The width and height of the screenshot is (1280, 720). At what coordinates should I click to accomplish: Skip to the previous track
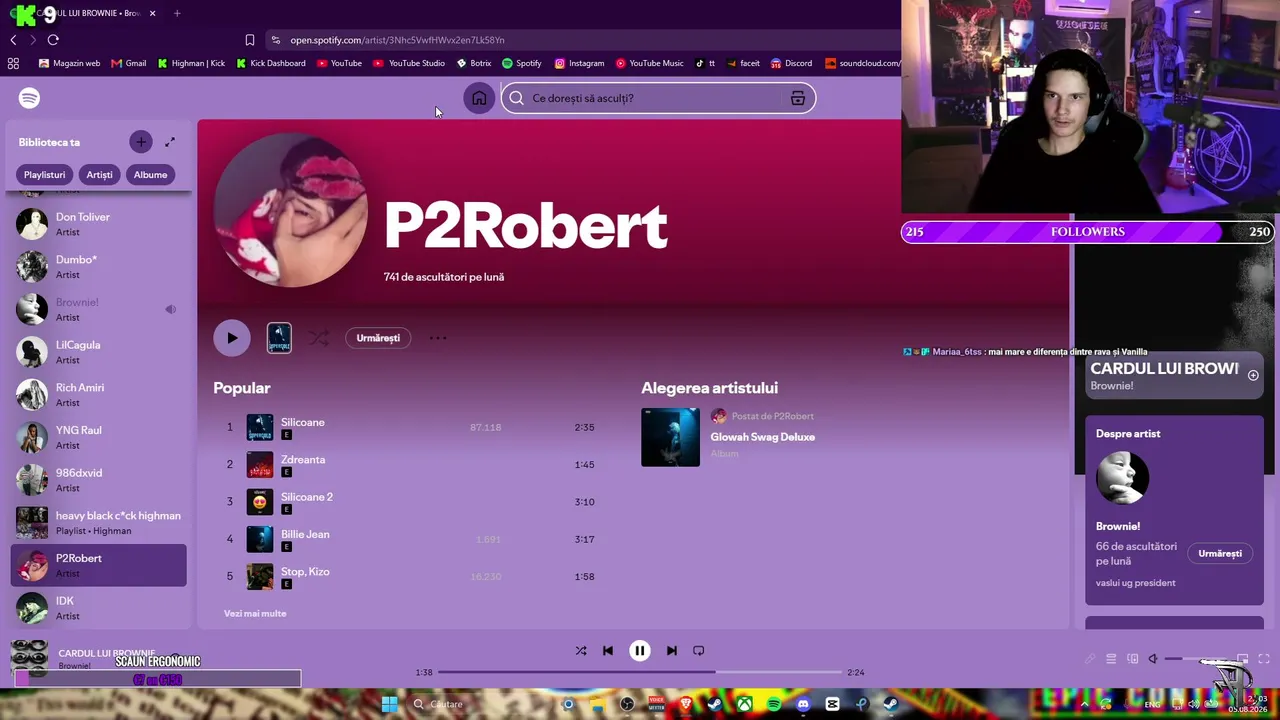pyautogui.click(x=608, y=651)
